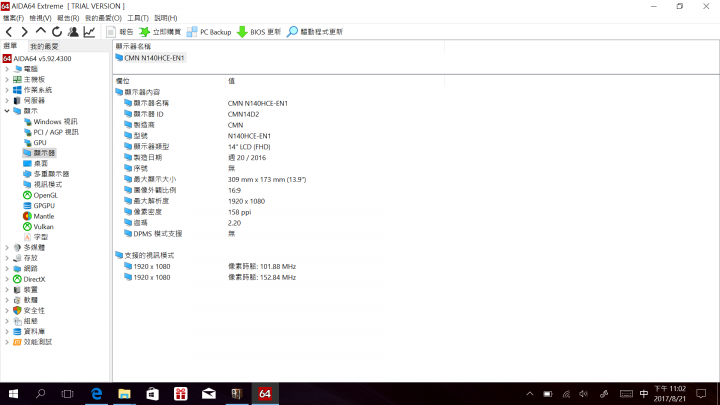Select the 多重顯示器 tree item
This screenshot has height=405, width=720.
click(51, 174)
